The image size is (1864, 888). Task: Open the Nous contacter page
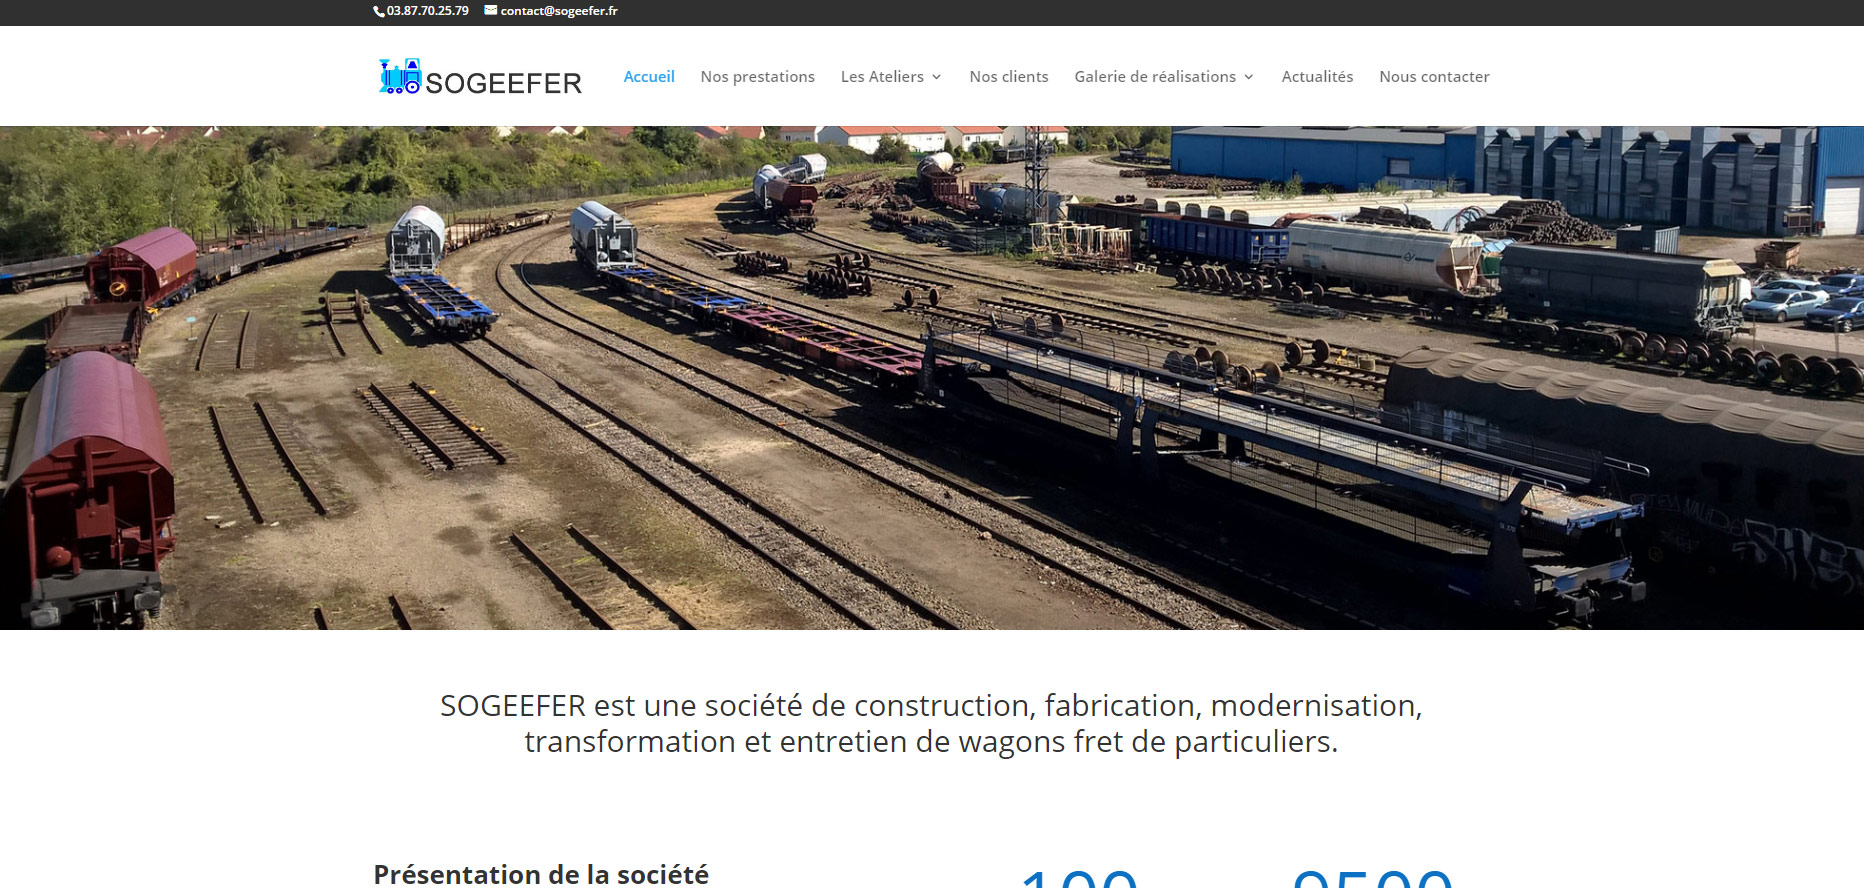click(1434, 77)
